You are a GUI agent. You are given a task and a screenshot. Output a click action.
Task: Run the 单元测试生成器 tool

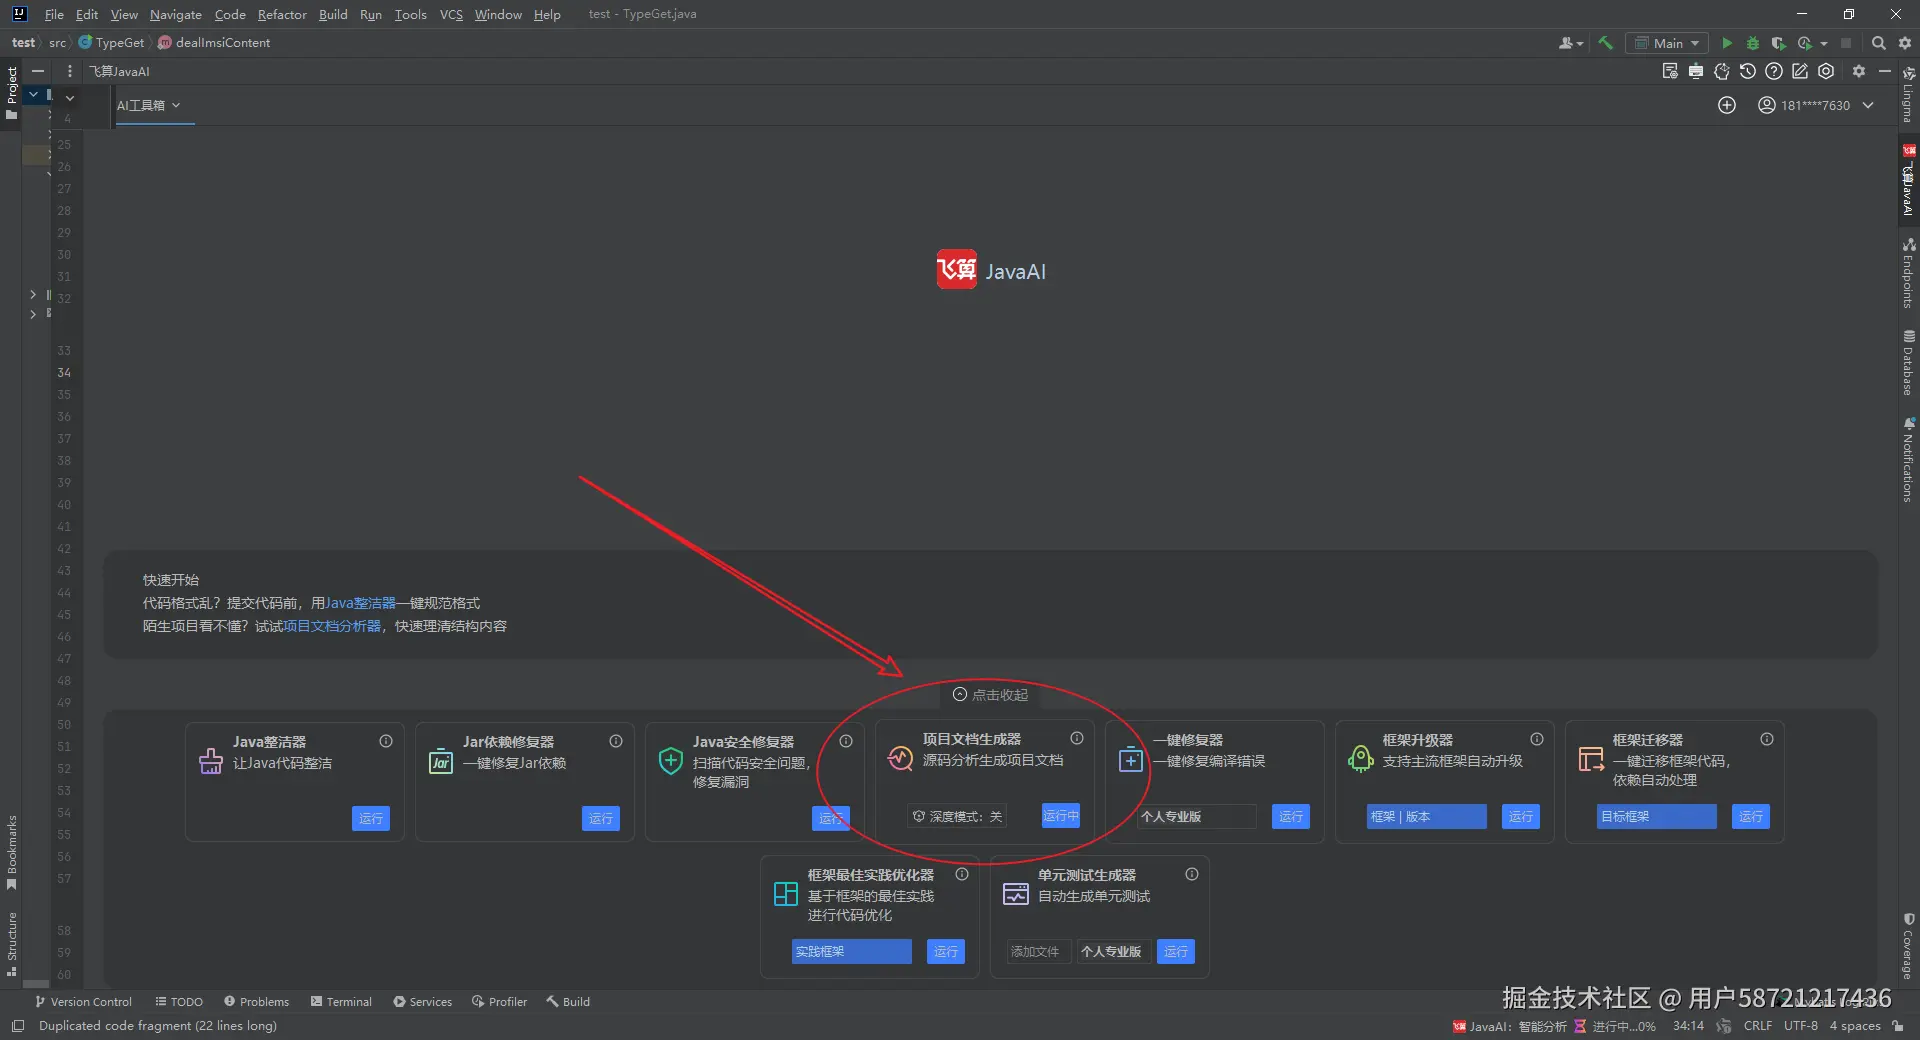pos(1176,951)
